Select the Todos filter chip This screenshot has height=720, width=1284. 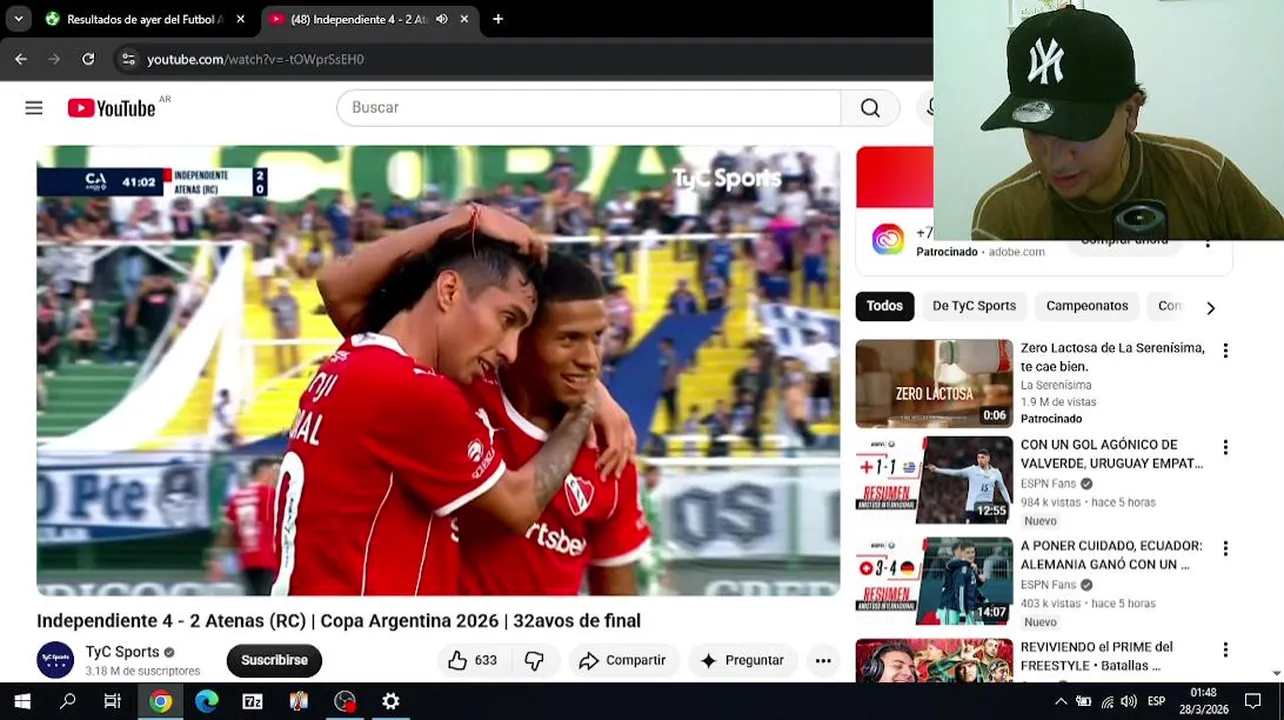pyautogui.click(x=884, y=306)
